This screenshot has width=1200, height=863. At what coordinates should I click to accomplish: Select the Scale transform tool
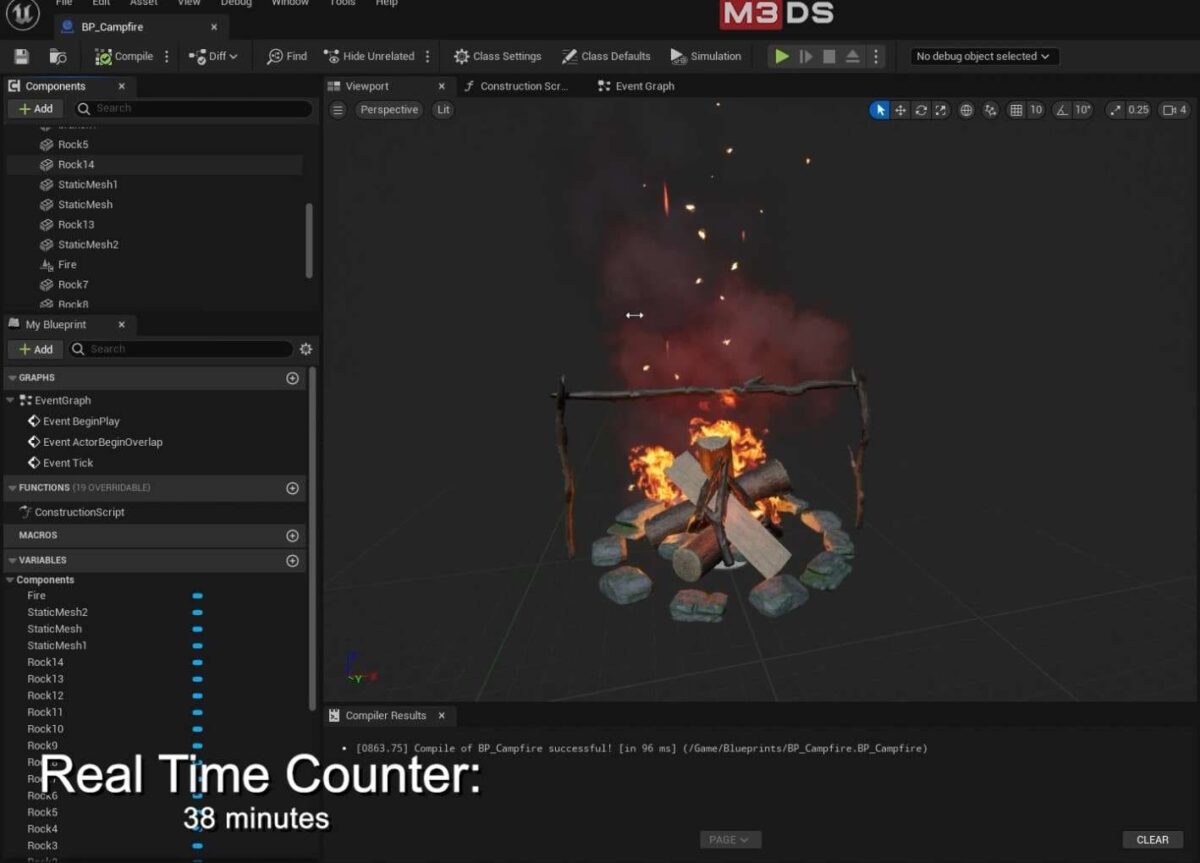(x=941, y=110)
